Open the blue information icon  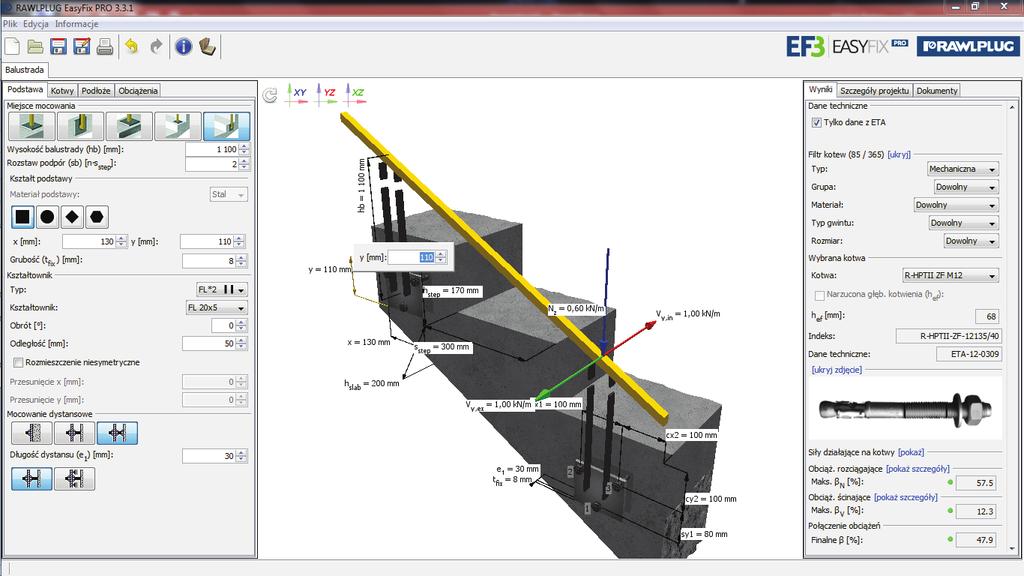click(x=184, y=46)
